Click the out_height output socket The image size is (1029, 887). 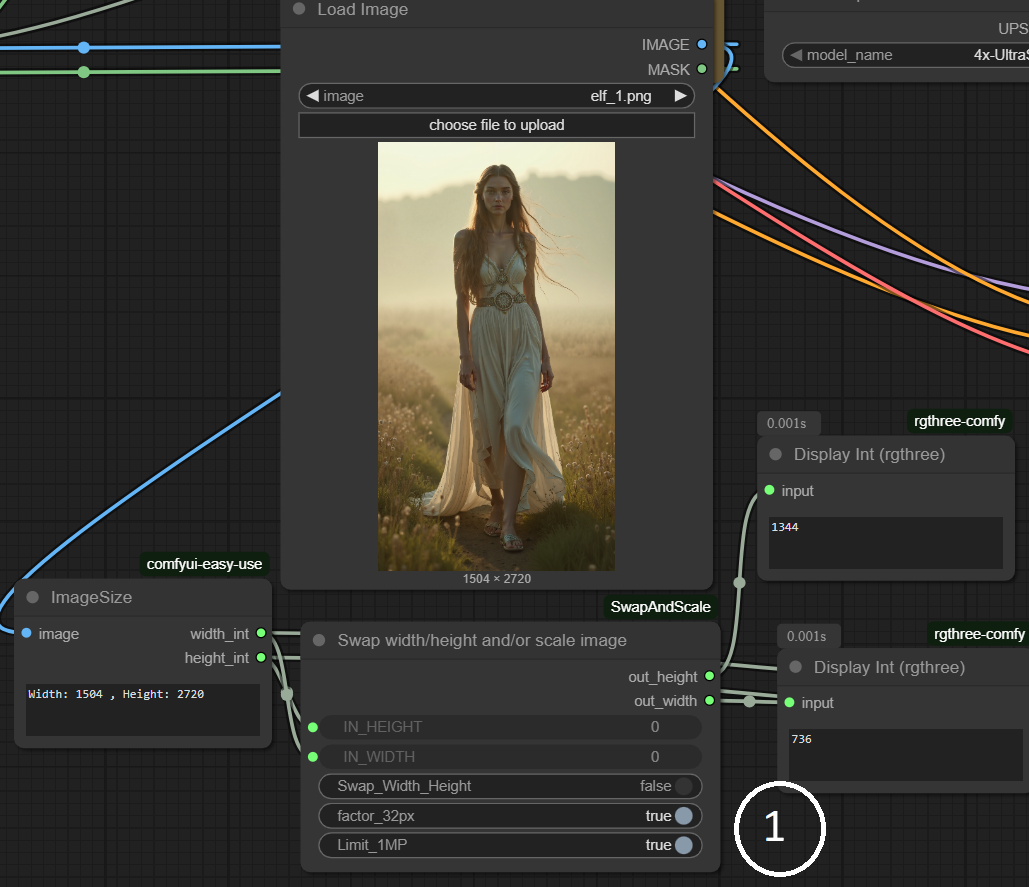point(709,676)
